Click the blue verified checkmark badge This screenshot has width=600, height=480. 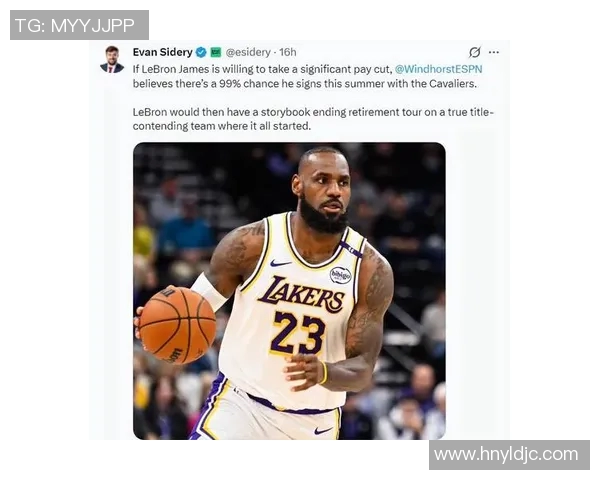[201, 52]
